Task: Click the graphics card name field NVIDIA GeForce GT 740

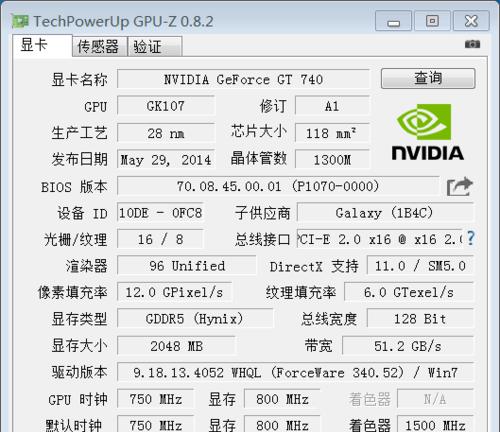Action: point(243,79)
